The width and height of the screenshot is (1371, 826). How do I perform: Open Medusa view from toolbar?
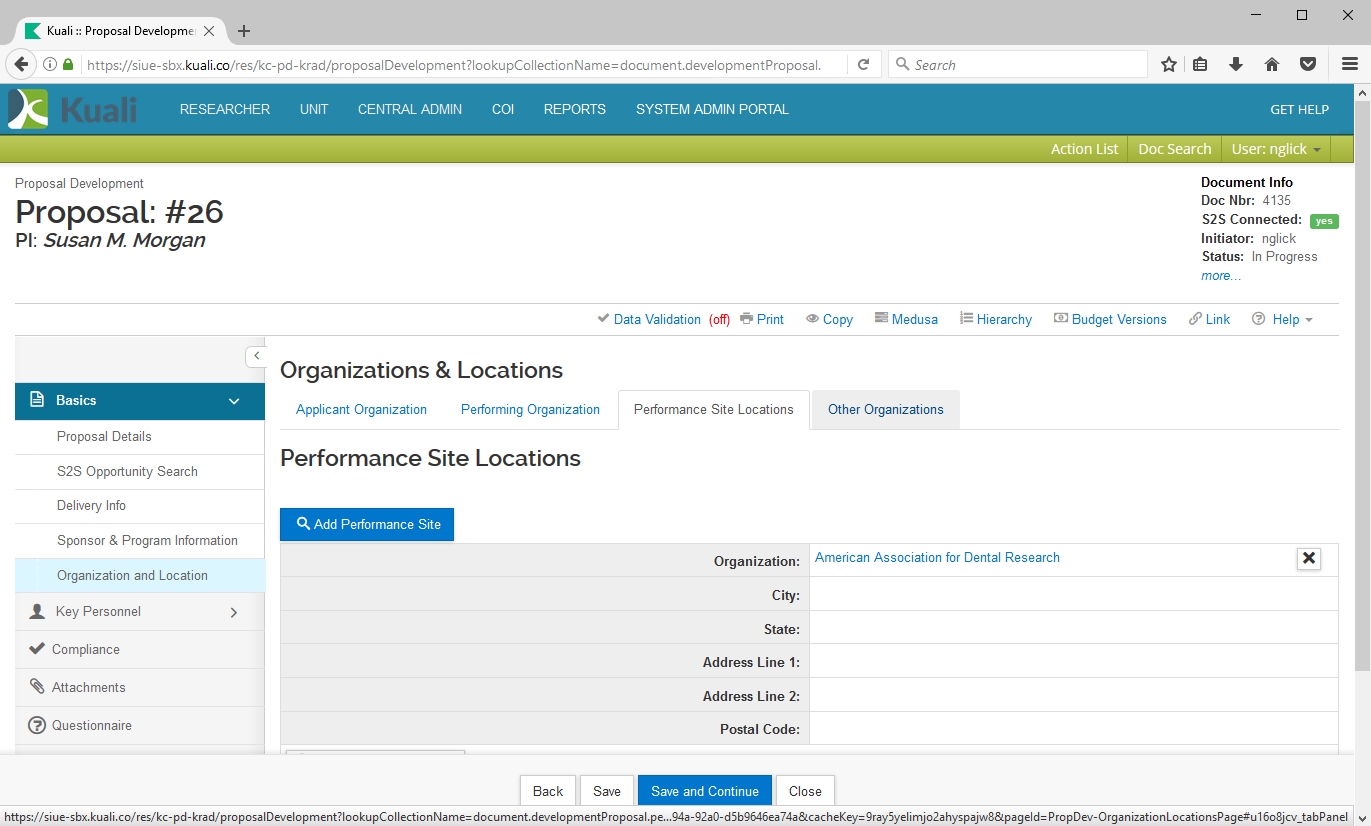(x=906, y=319)
